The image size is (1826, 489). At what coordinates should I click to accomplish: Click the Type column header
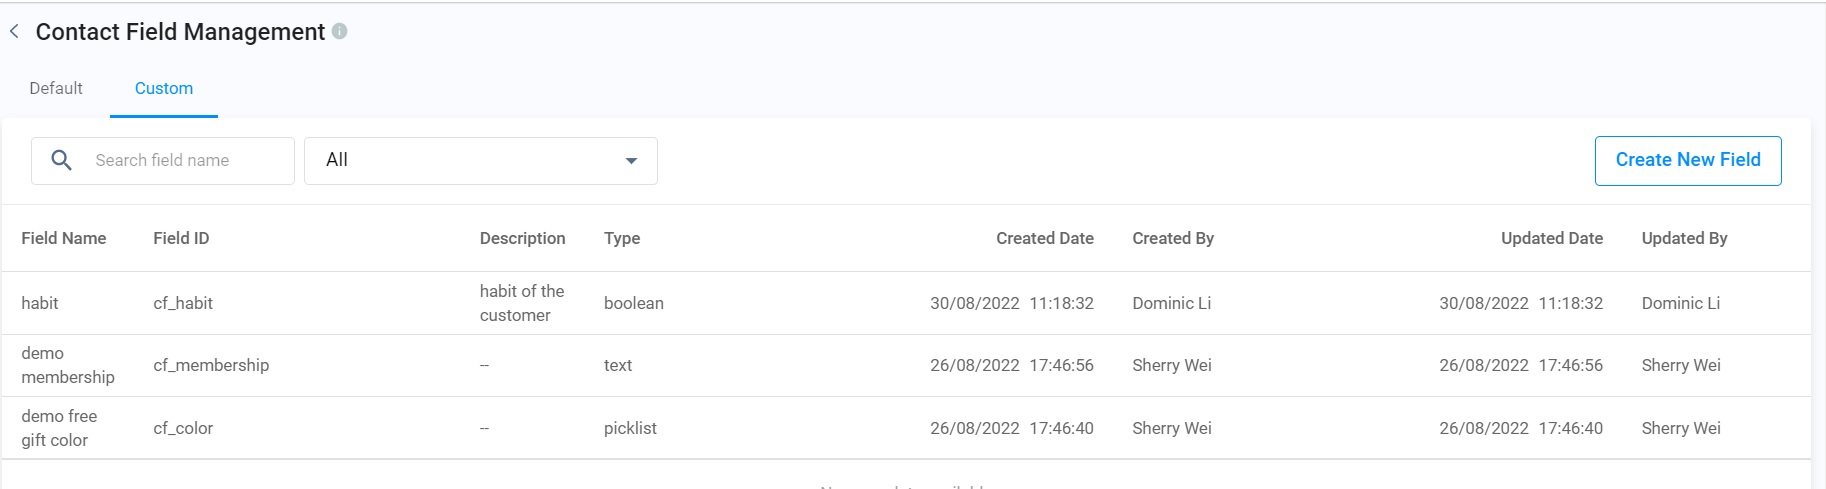click(622, 238)
